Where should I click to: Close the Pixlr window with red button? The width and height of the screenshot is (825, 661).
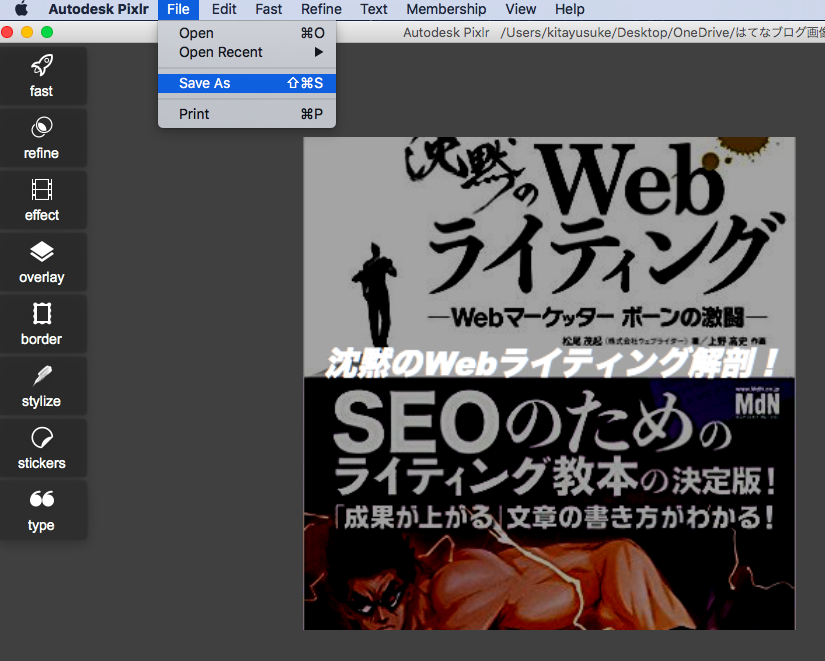click(7, 32)
